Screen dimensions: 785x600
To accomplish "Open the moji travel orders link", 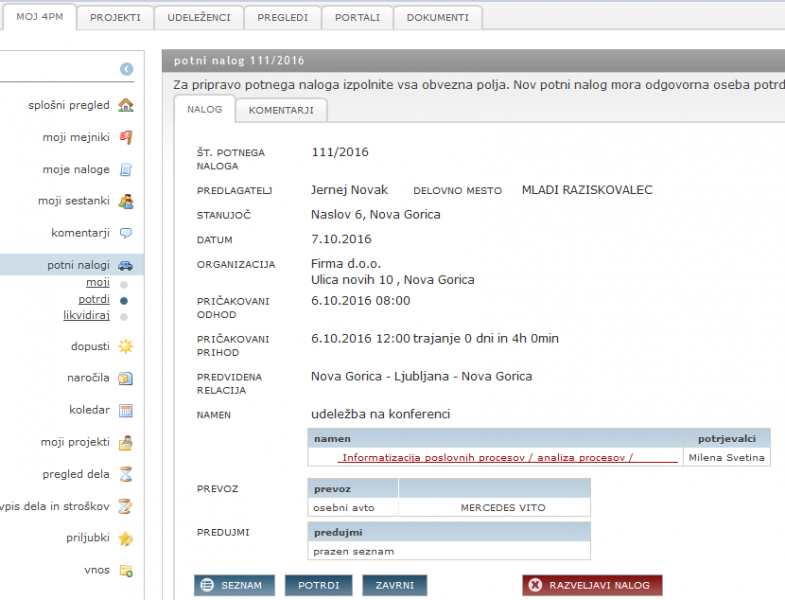I will [x=98, y=282].
